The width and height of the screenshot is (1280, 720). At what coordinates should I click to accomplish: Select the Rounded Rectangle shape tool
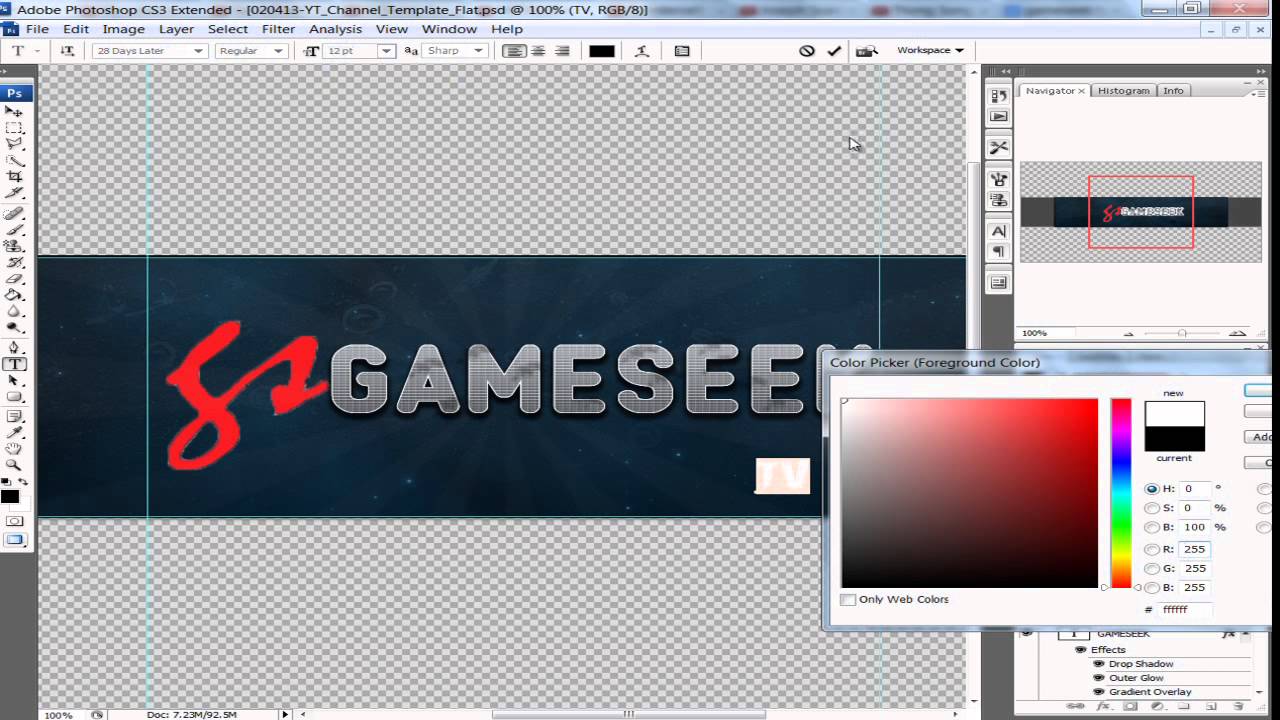click(x=14, y=396)
